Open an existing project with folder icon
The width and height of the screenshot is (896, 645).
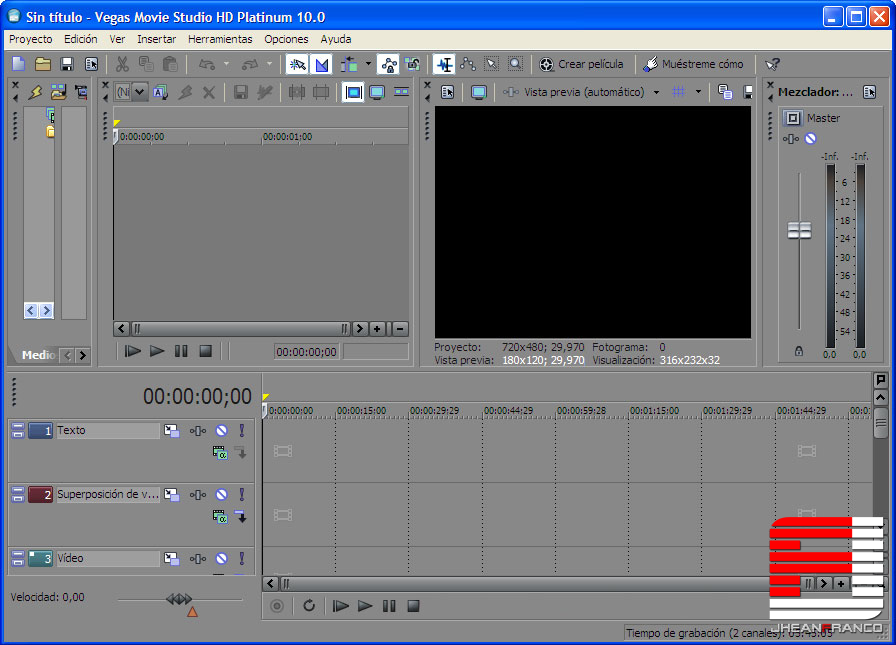(x=43, y=64)
